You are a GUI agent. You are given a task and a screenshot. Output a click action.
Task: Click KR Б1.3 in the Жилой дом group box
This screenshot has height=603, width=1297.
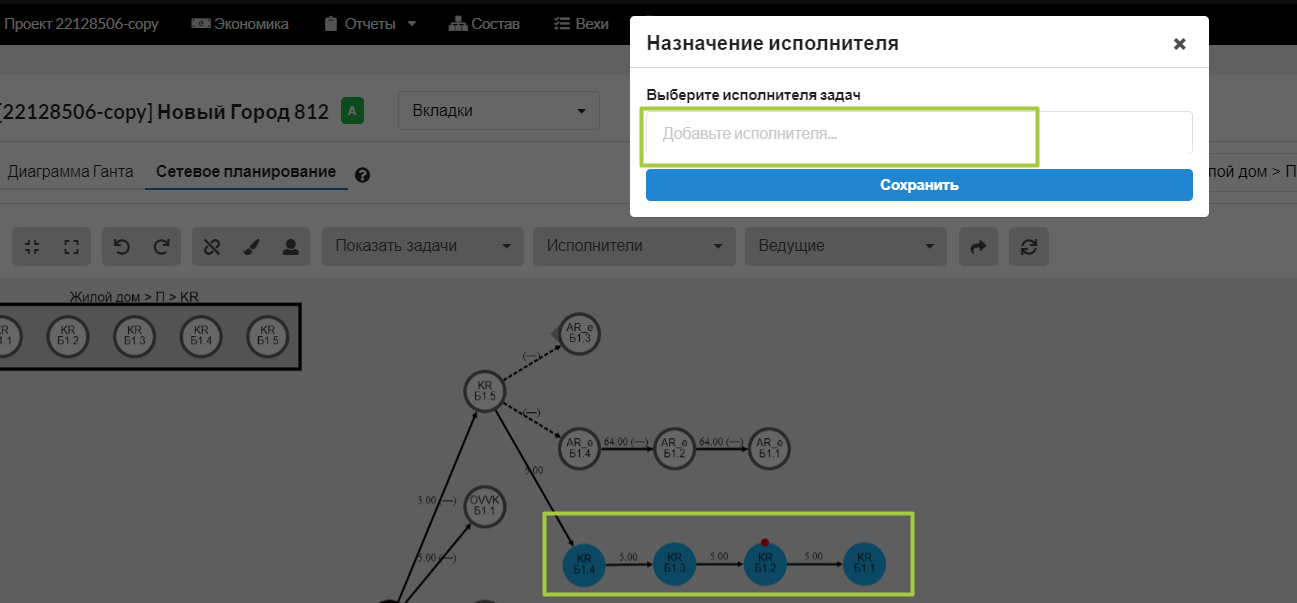pos(135,336)
